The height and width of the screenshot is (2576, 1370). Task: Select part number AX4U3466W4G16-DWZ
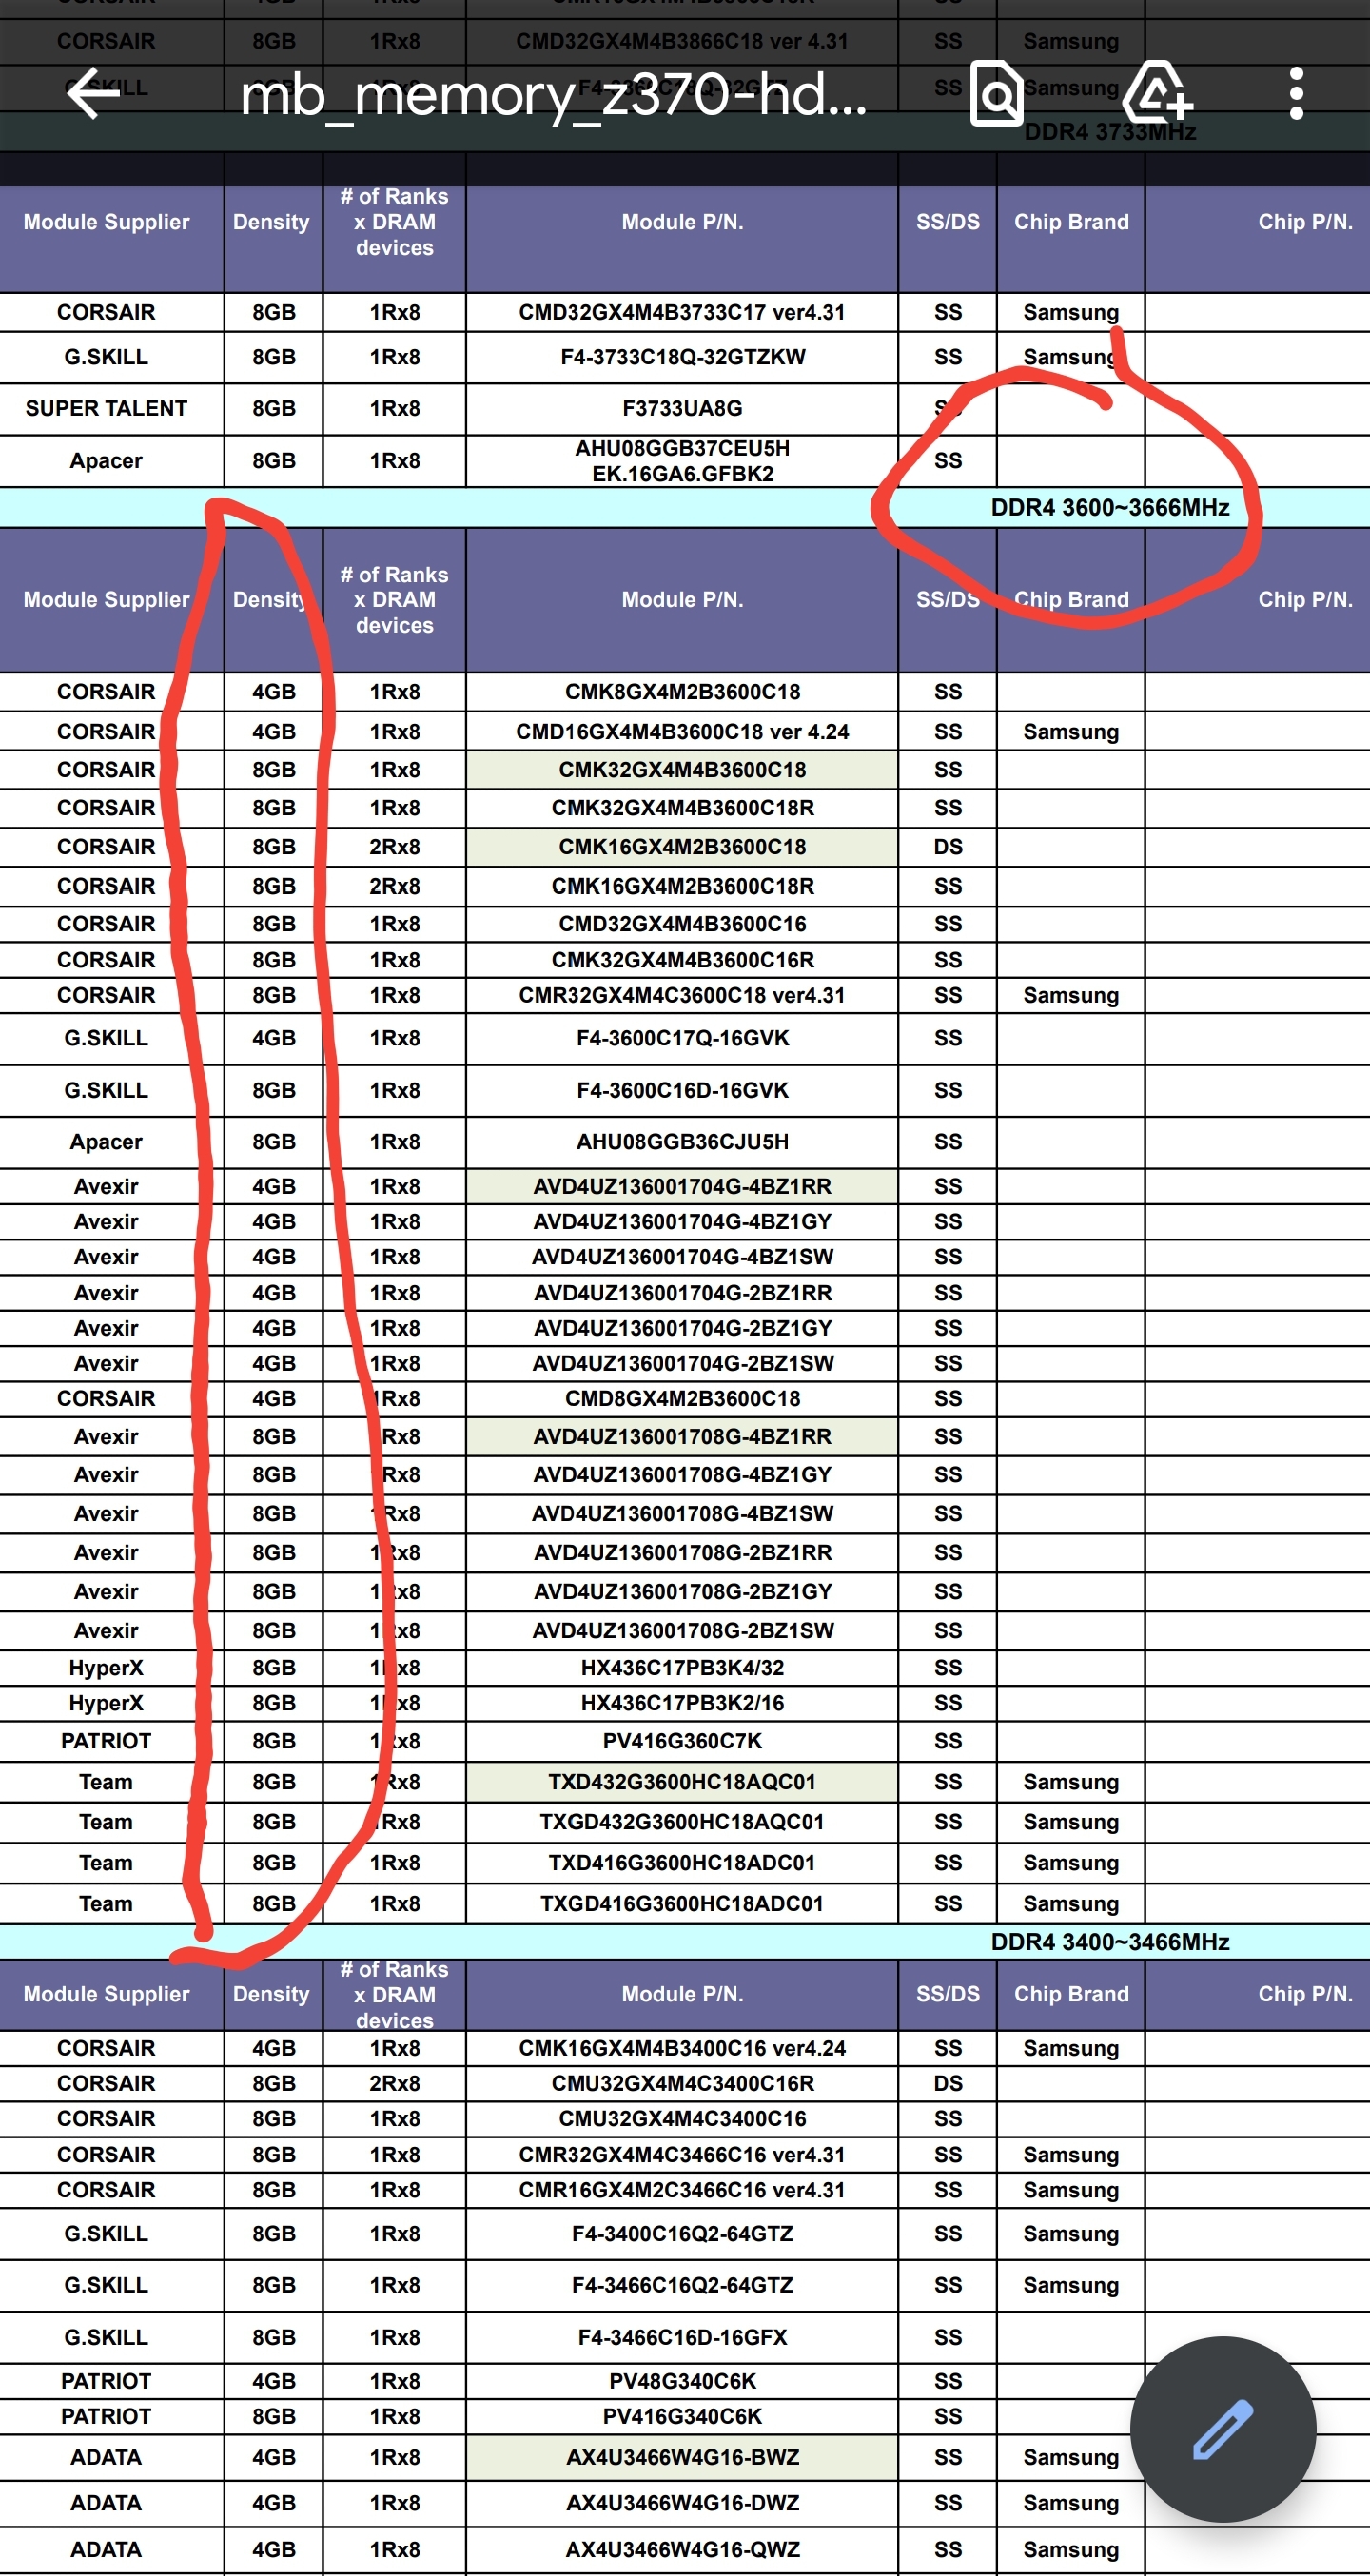[x=682, y=2503]
